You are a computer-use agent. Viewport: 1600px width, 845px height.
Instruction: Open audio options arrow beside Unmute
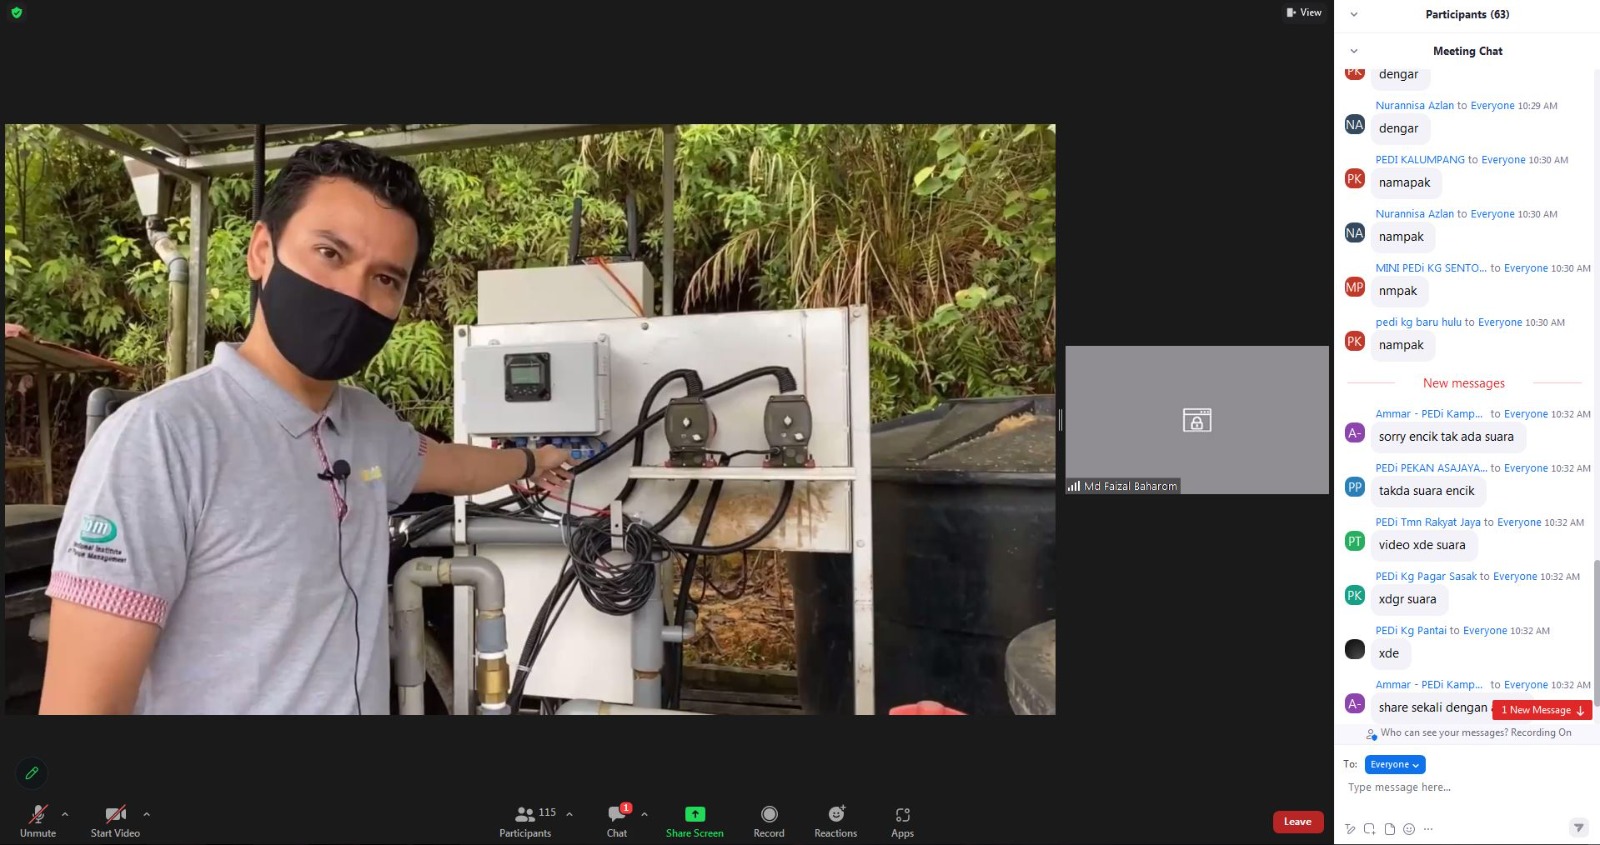(x=65, y=814)
